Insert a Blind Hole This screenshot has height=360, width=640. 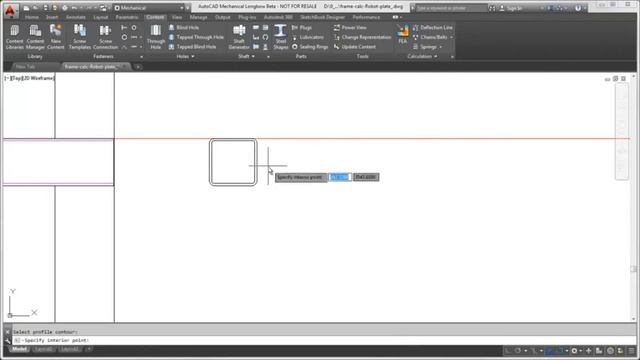(x=184, y=27)
